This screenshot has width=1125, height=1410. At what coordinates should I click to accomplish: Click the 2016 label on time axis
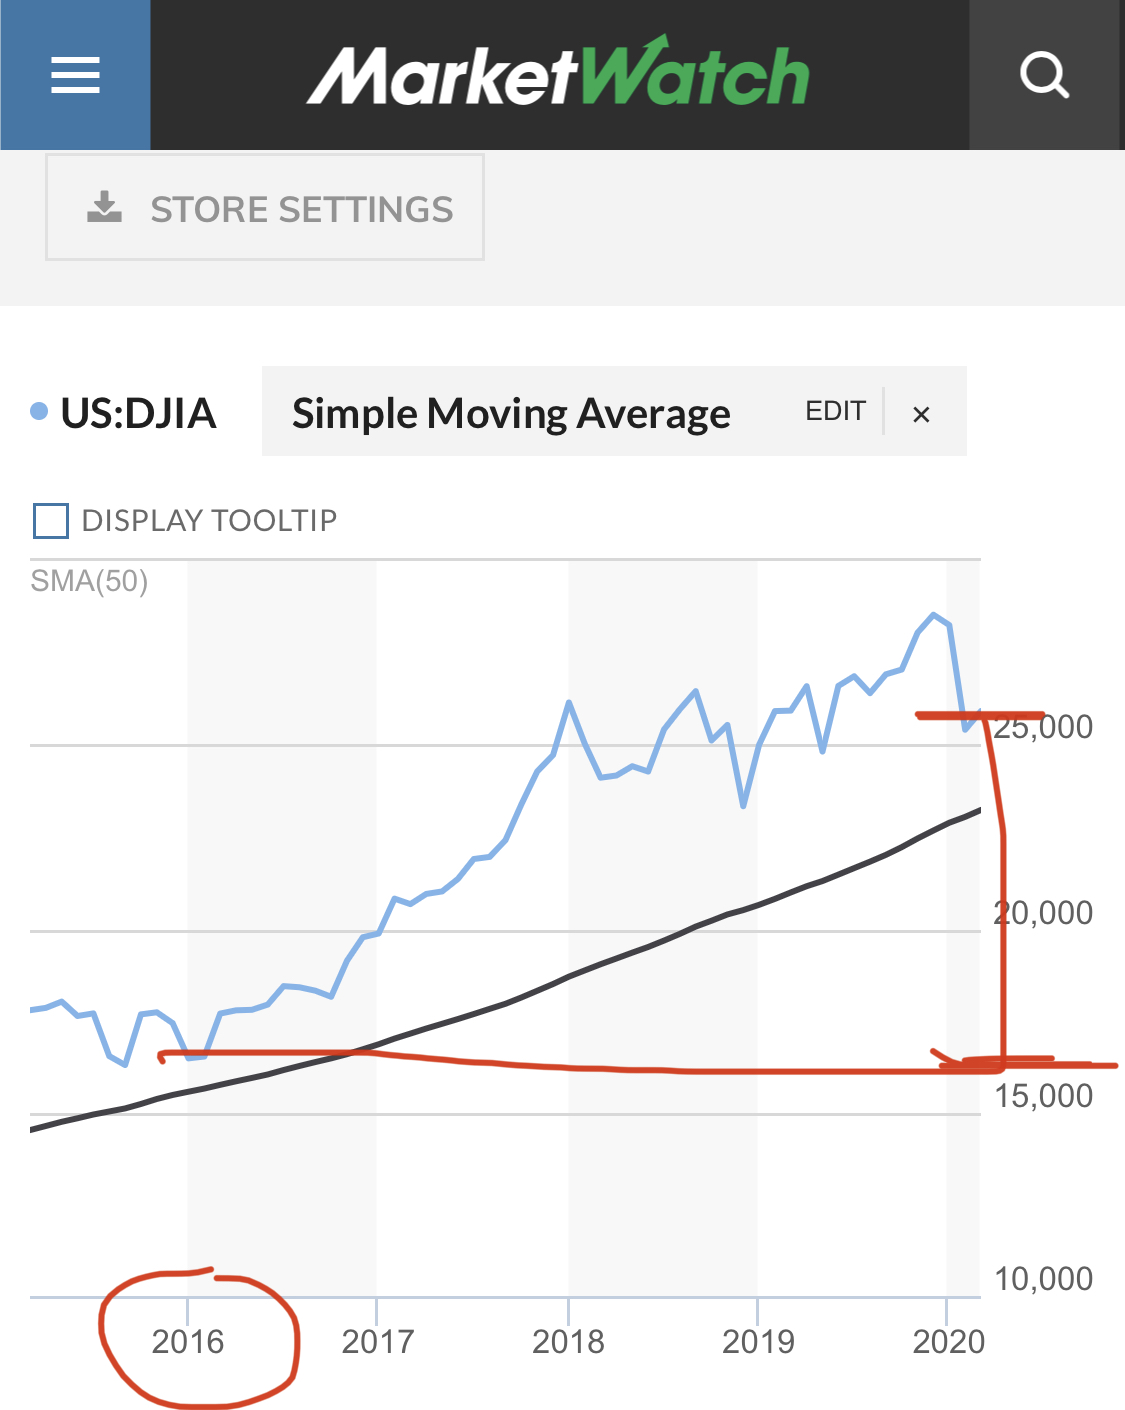[x=188, y=1341]
